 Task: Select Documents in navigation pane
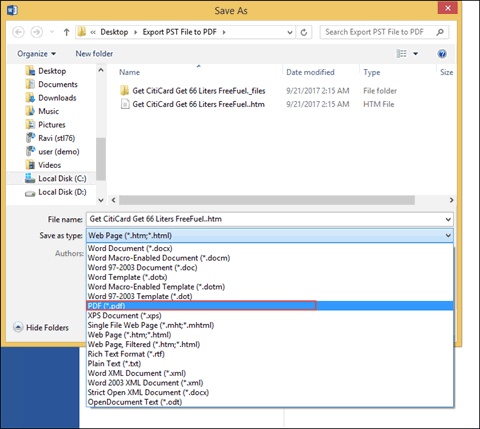click(52, 84)
